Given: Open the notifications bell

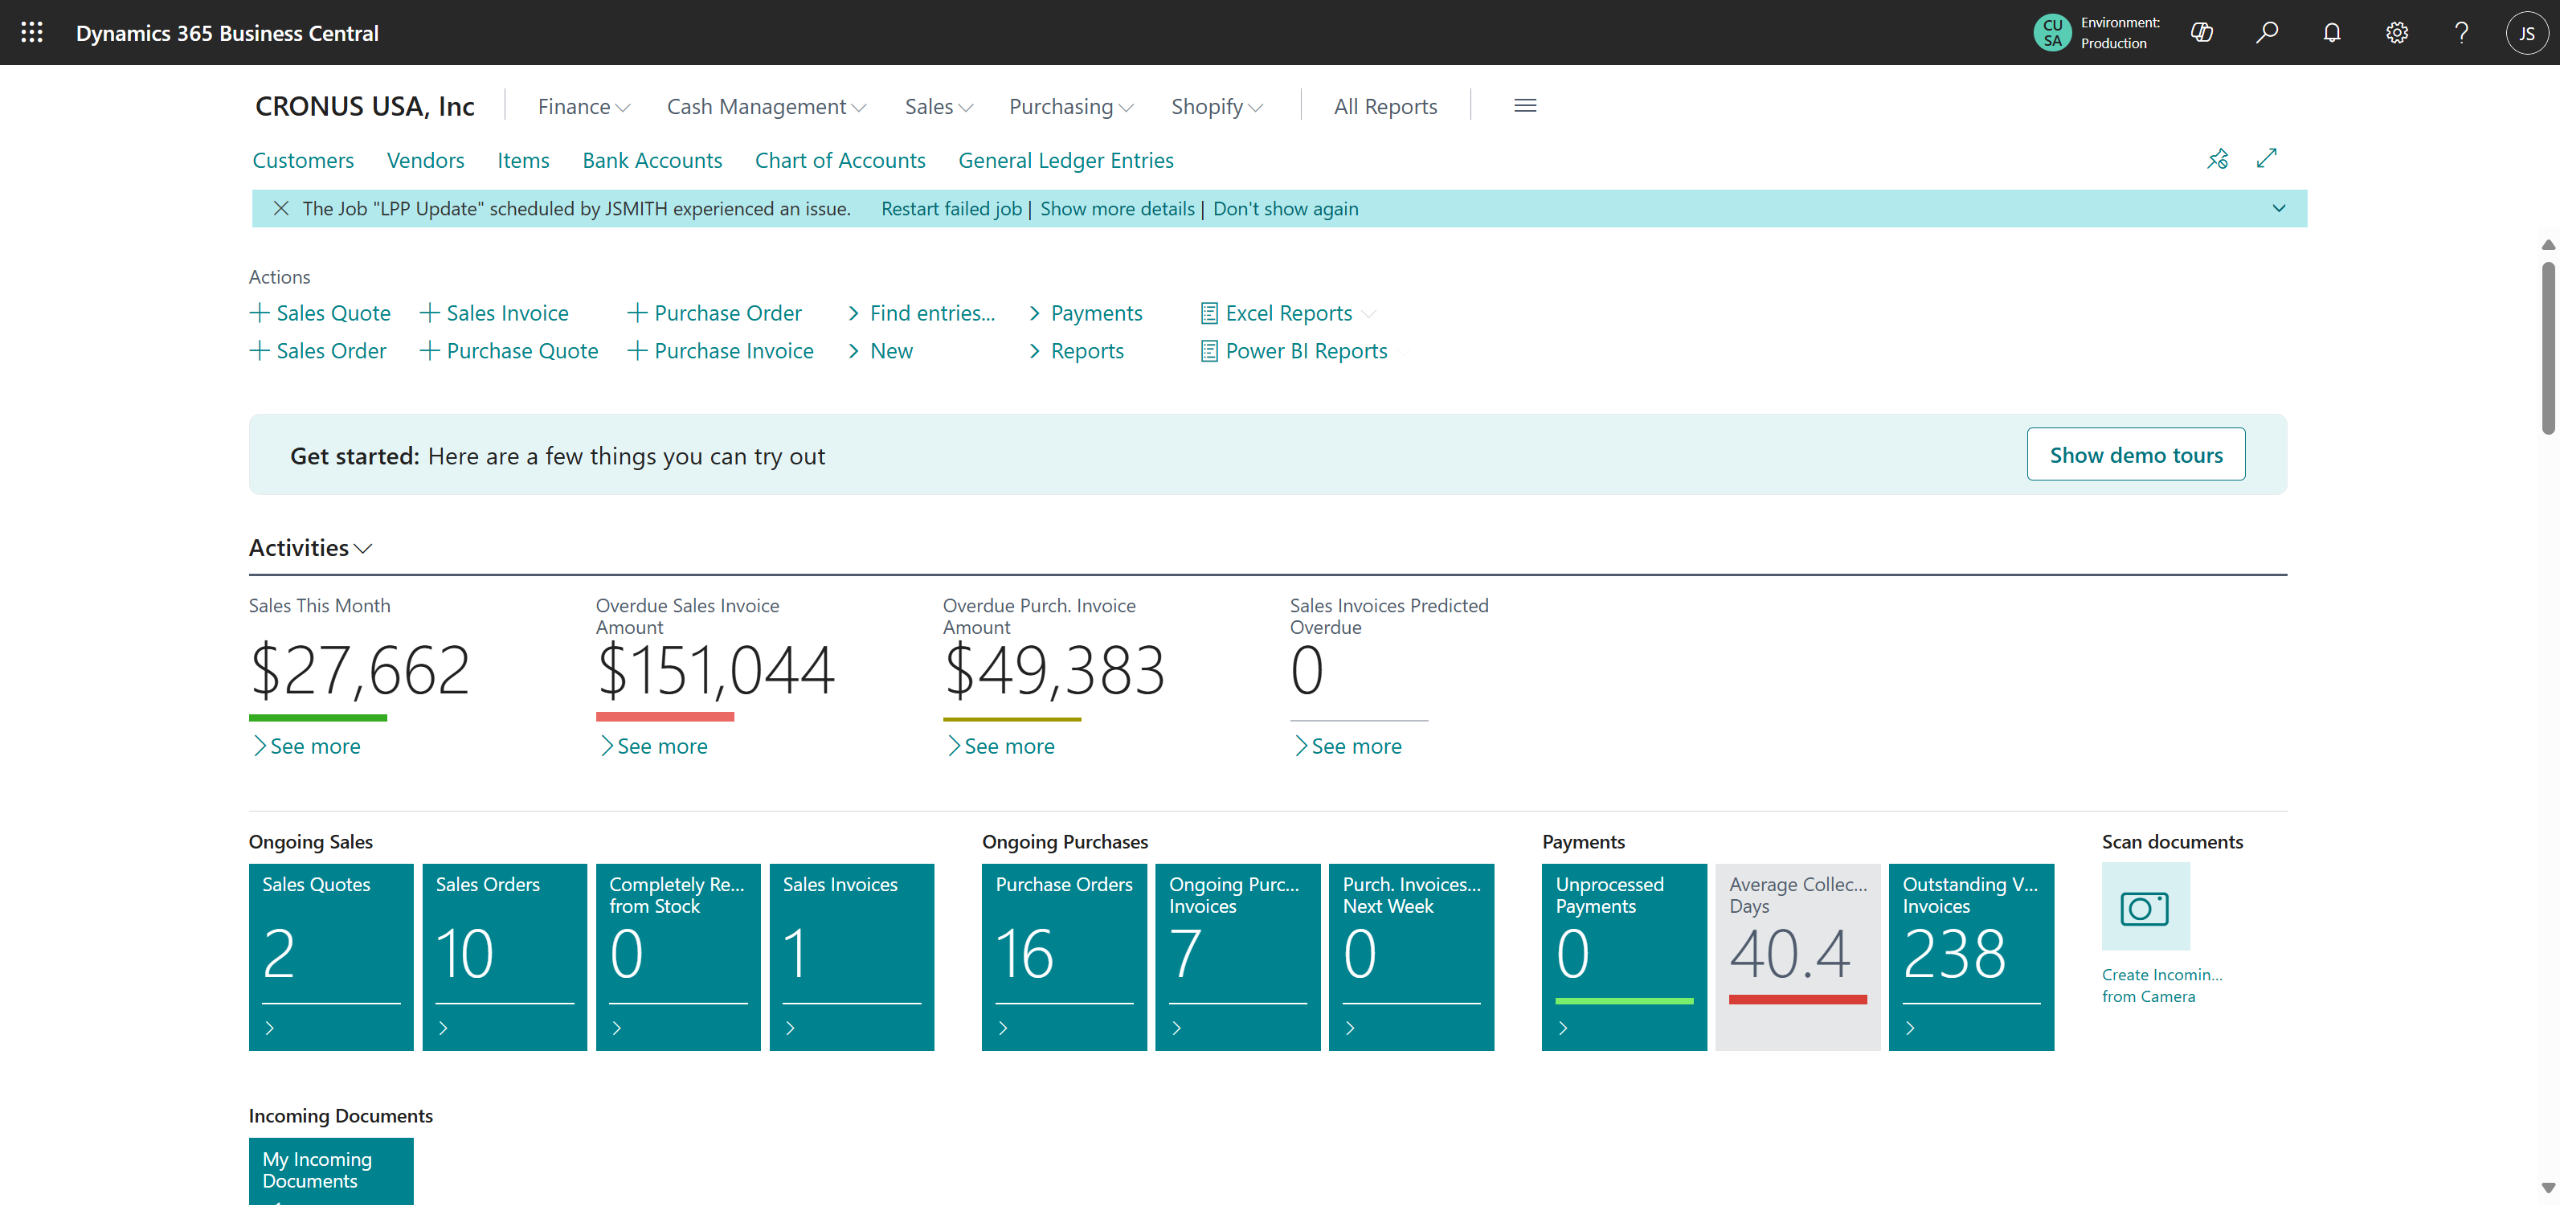Looking at the screenshot, I should [2331, 32].
